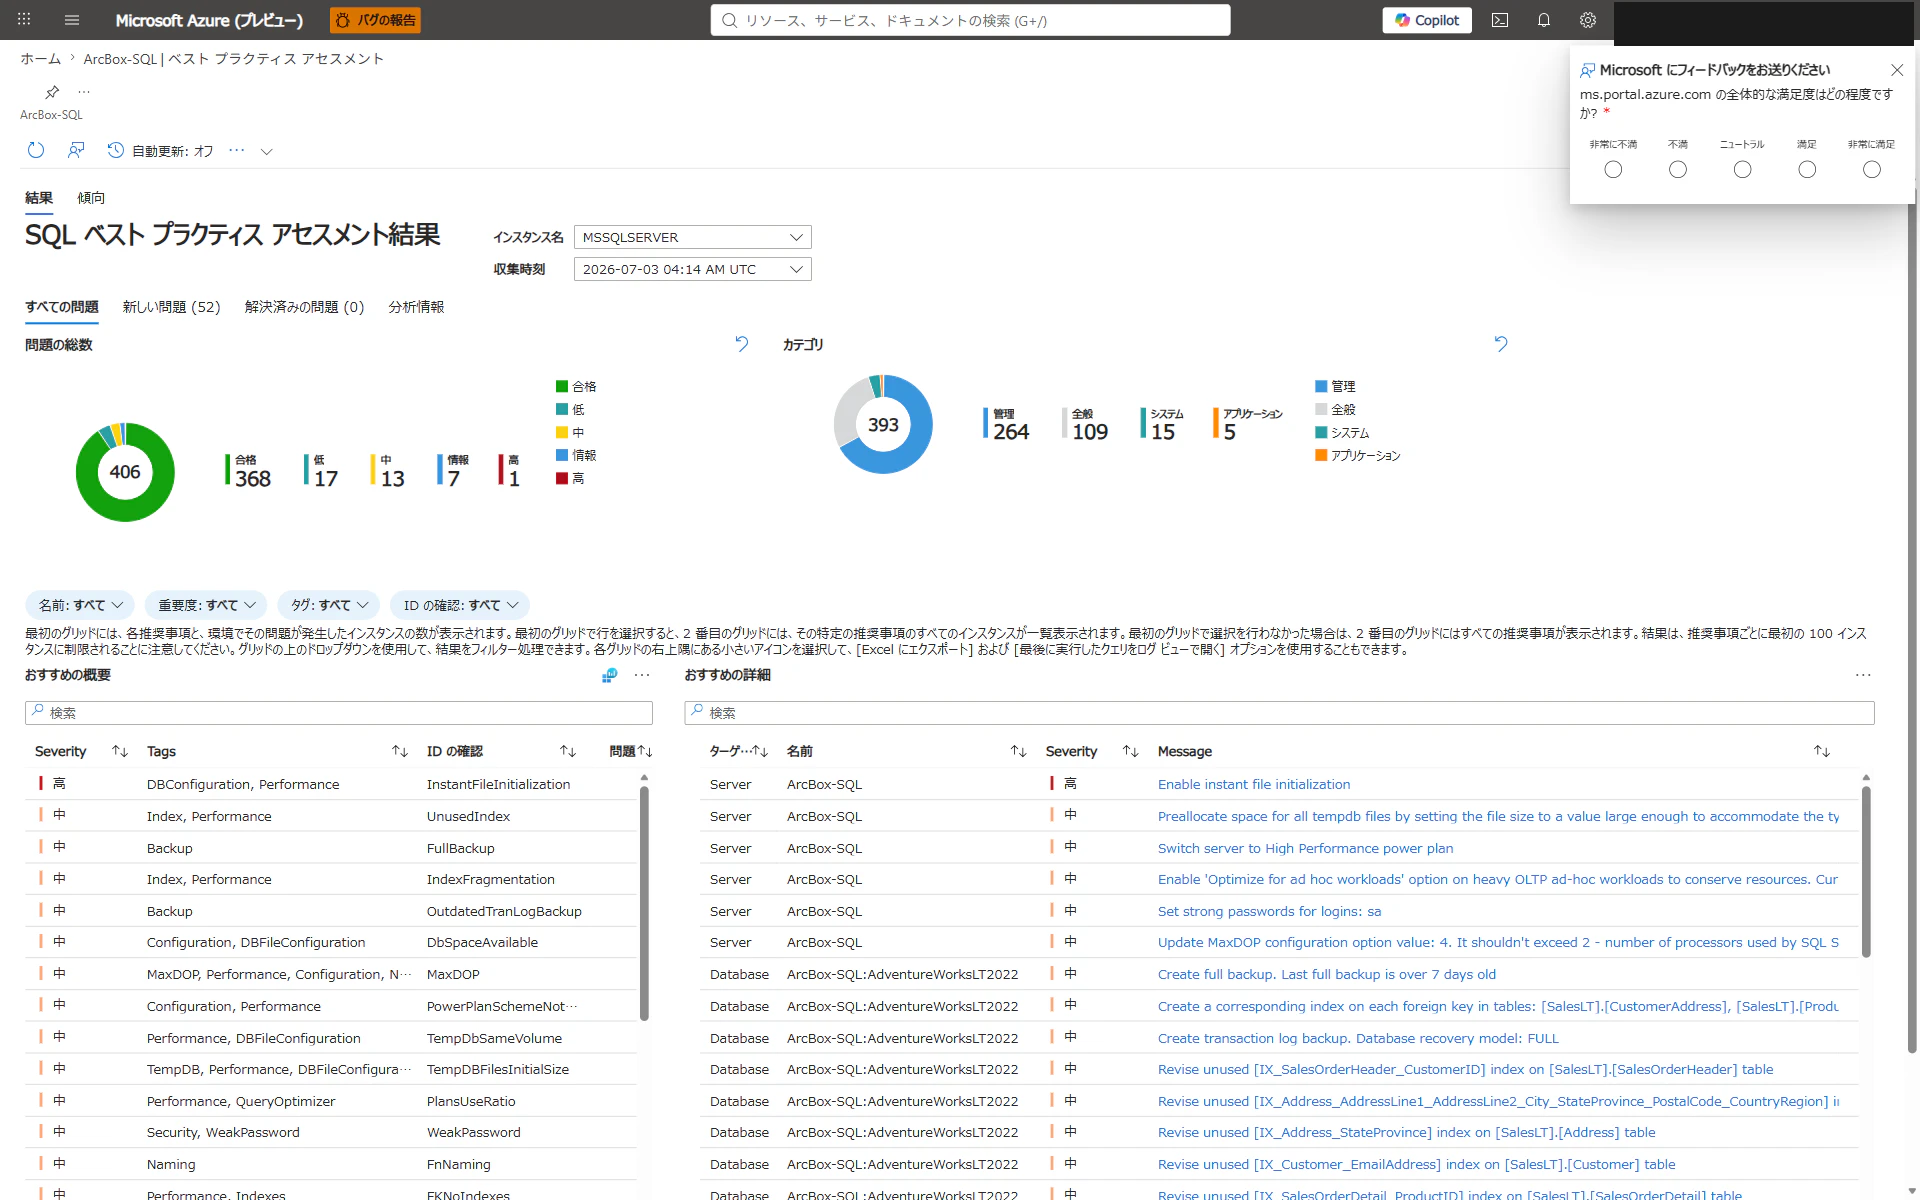Sort details grid by Severity column
Screen dimensions: 1920x1200
tap(1130, 751)
